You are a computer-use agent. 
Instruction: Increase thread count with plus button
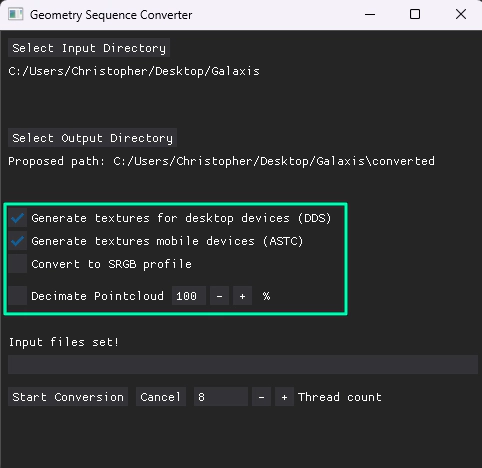284,397
